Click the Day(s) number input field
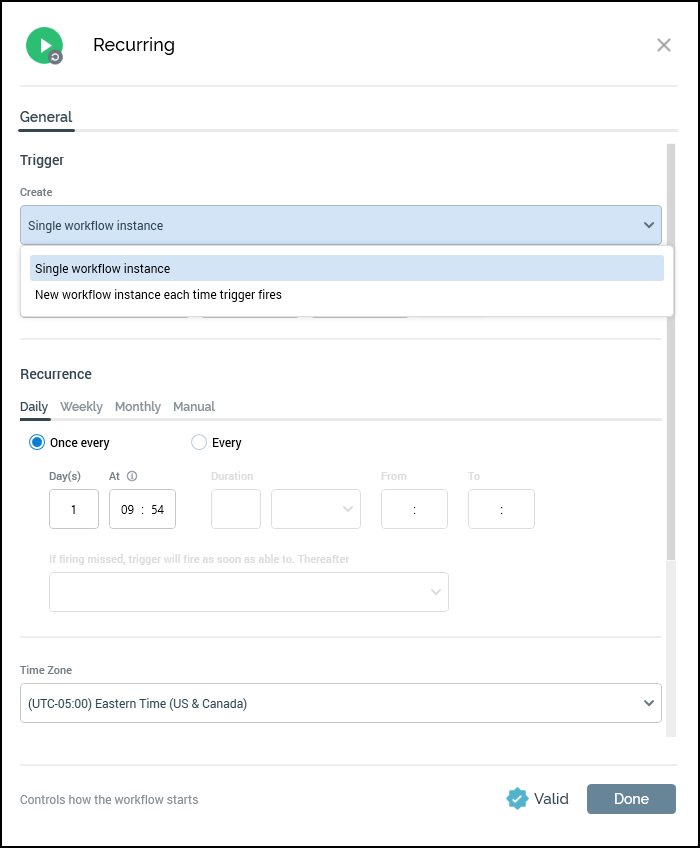Screen dimensions: 700x848 coord(74,509)
